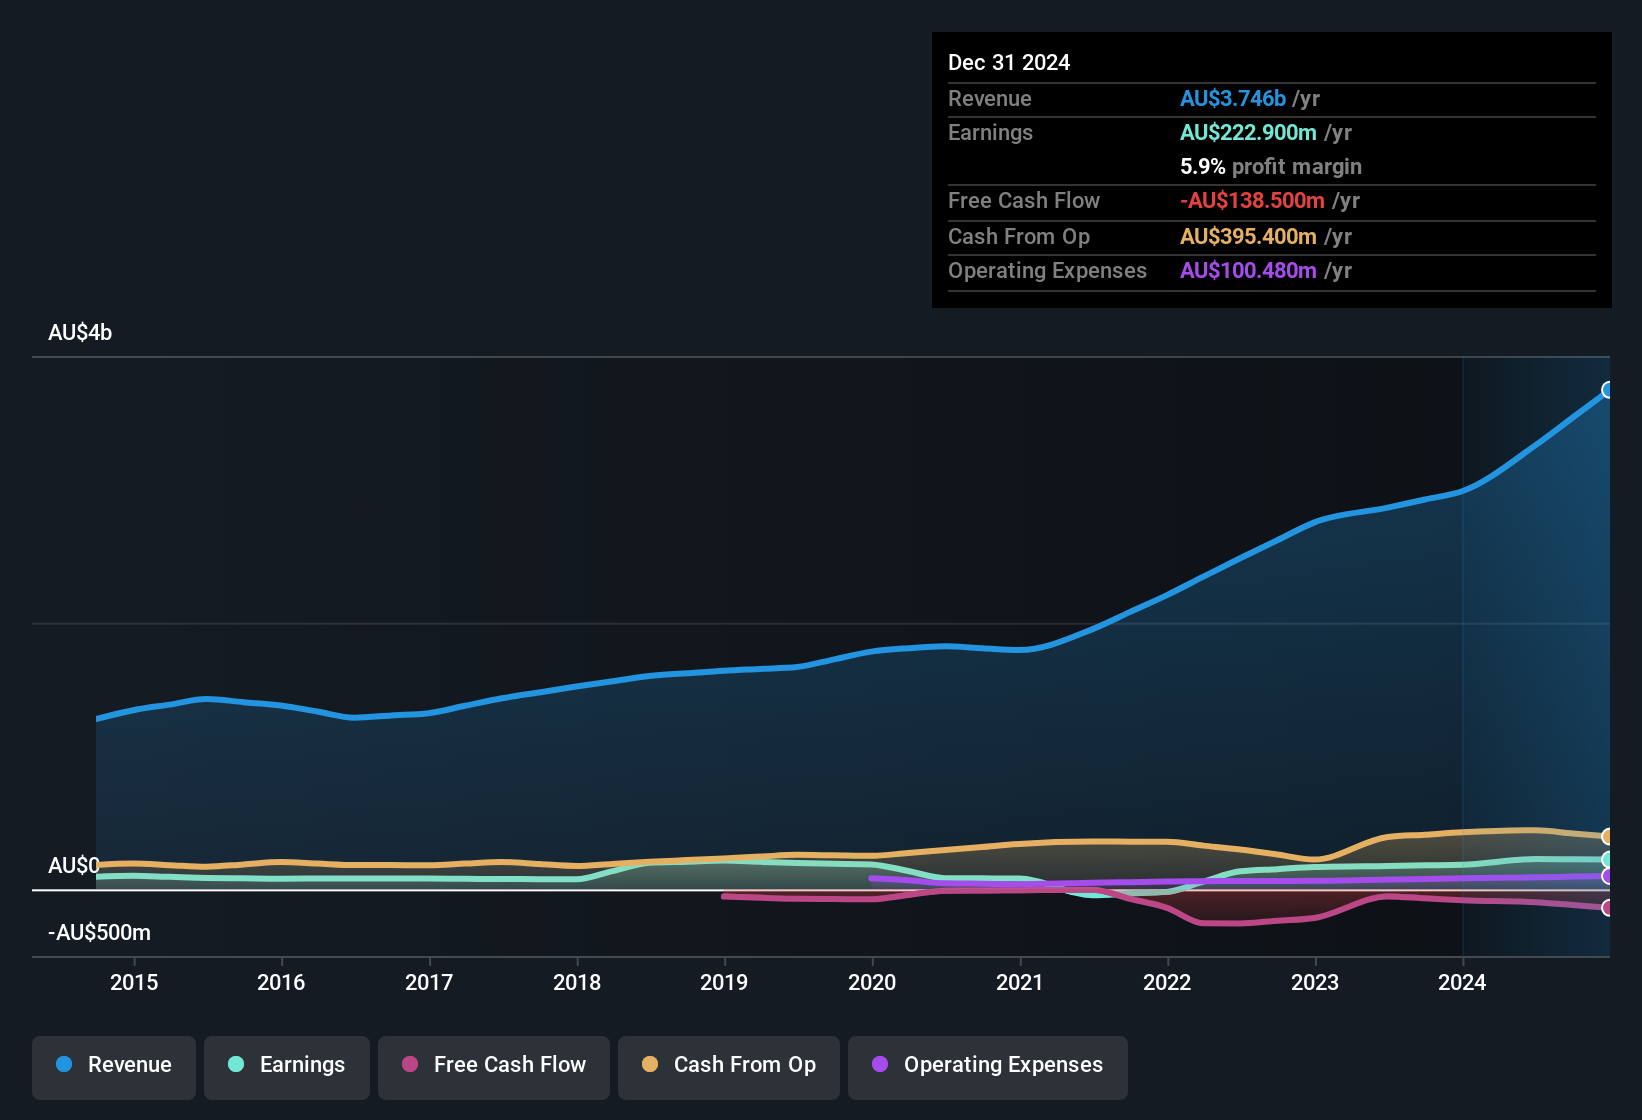
Task: Click the Cash From Op tooltip label
Action: coord(1019,237)
